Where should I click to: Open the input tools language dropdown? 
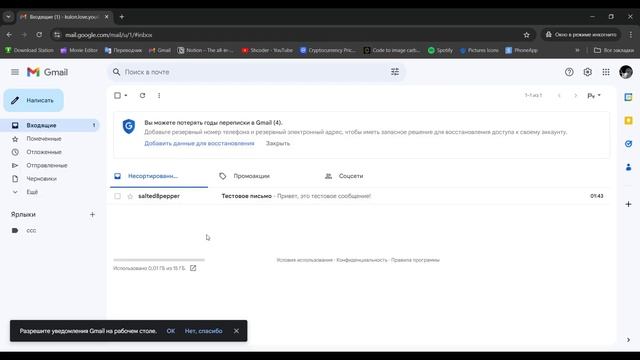[x=594, y=96]
